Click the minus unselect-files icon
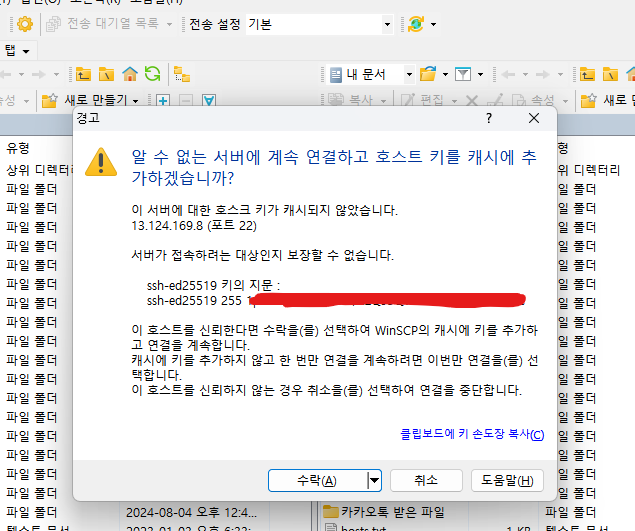 (x=185, y=100)
